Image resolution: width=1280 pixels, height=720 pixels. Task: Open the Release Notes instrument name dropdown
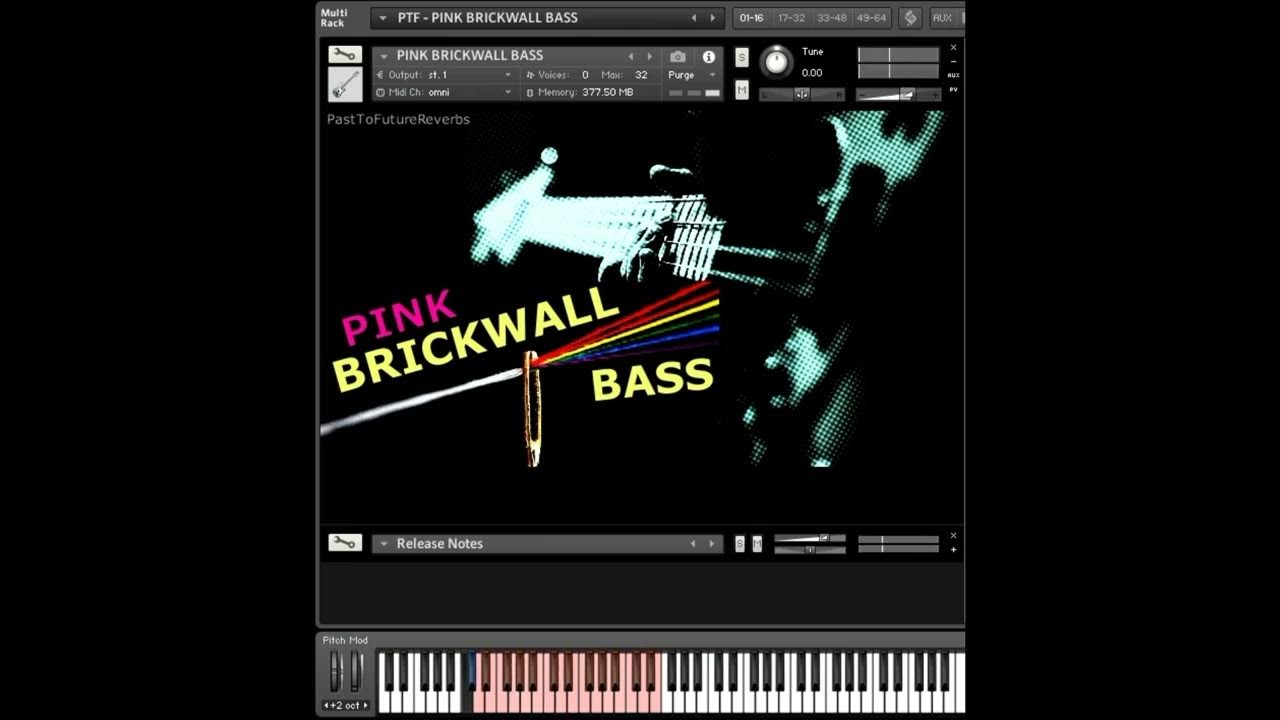[384, 544]
